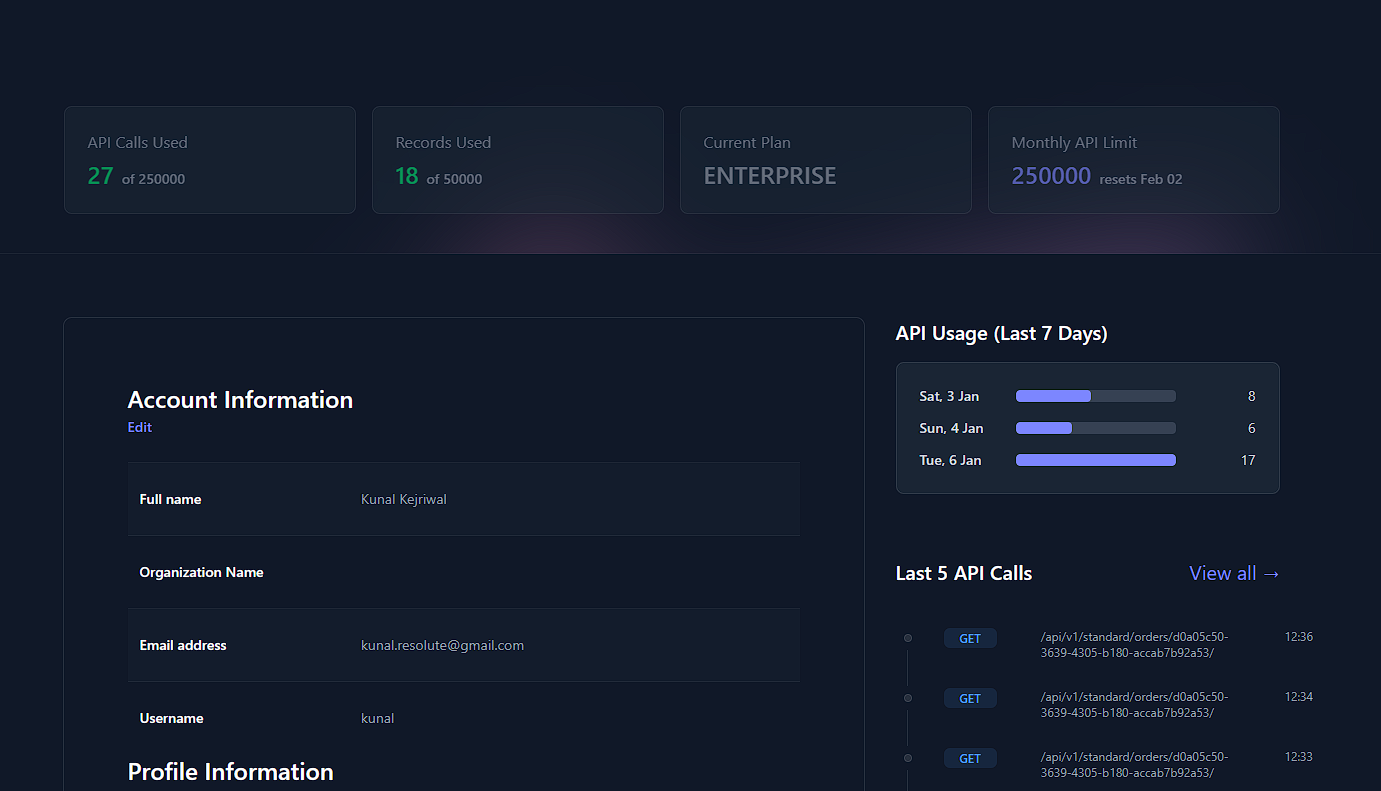Viewport: 1381px width, 791px height.
Task: Open the View all API calls link
Action: (1234, 573)
